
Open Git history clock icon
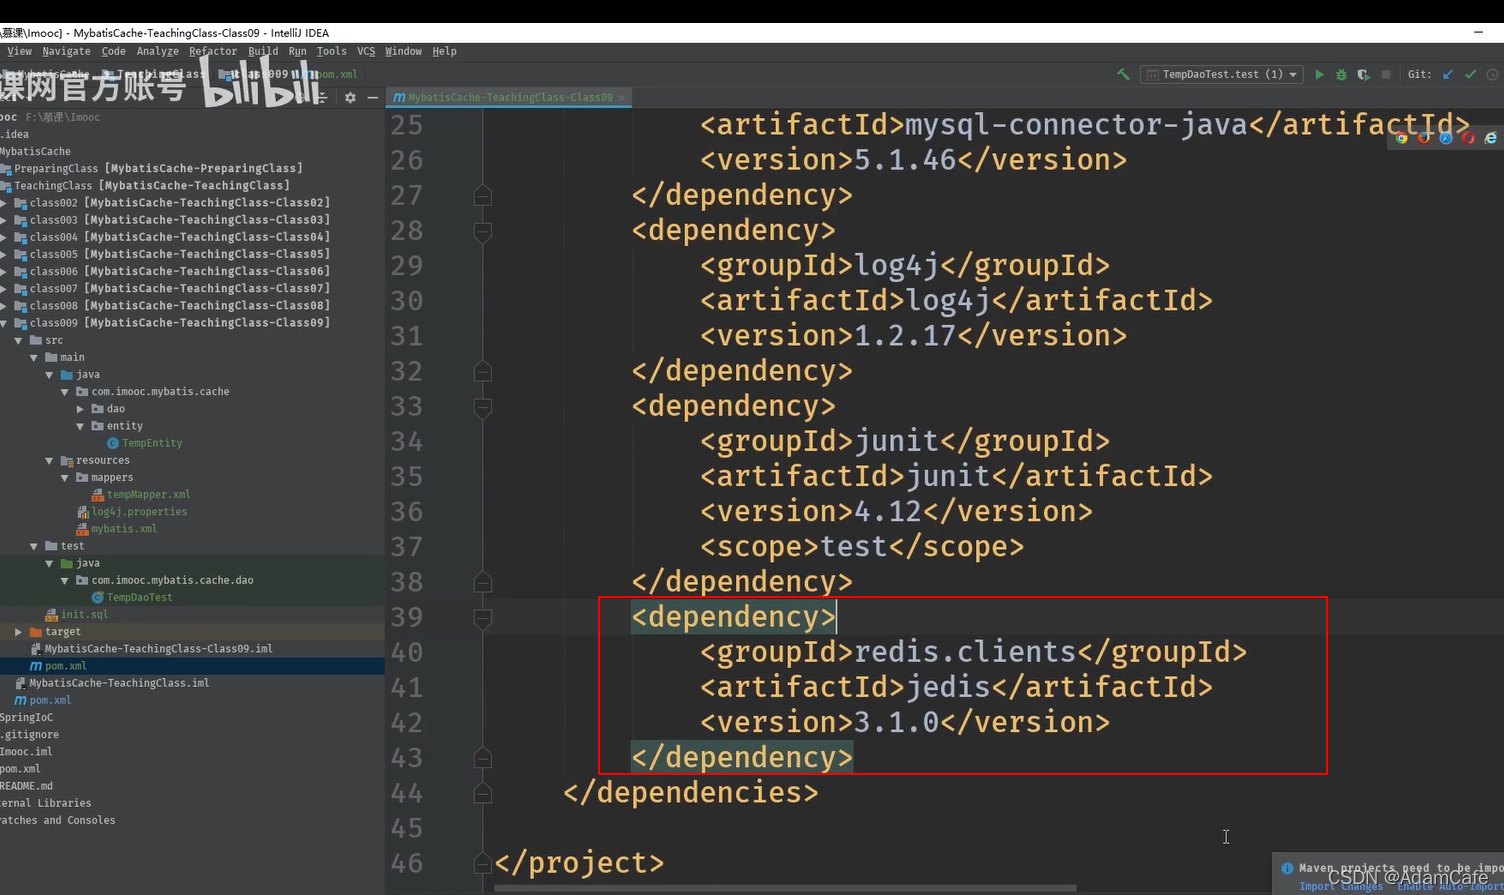click(1492, 74)
